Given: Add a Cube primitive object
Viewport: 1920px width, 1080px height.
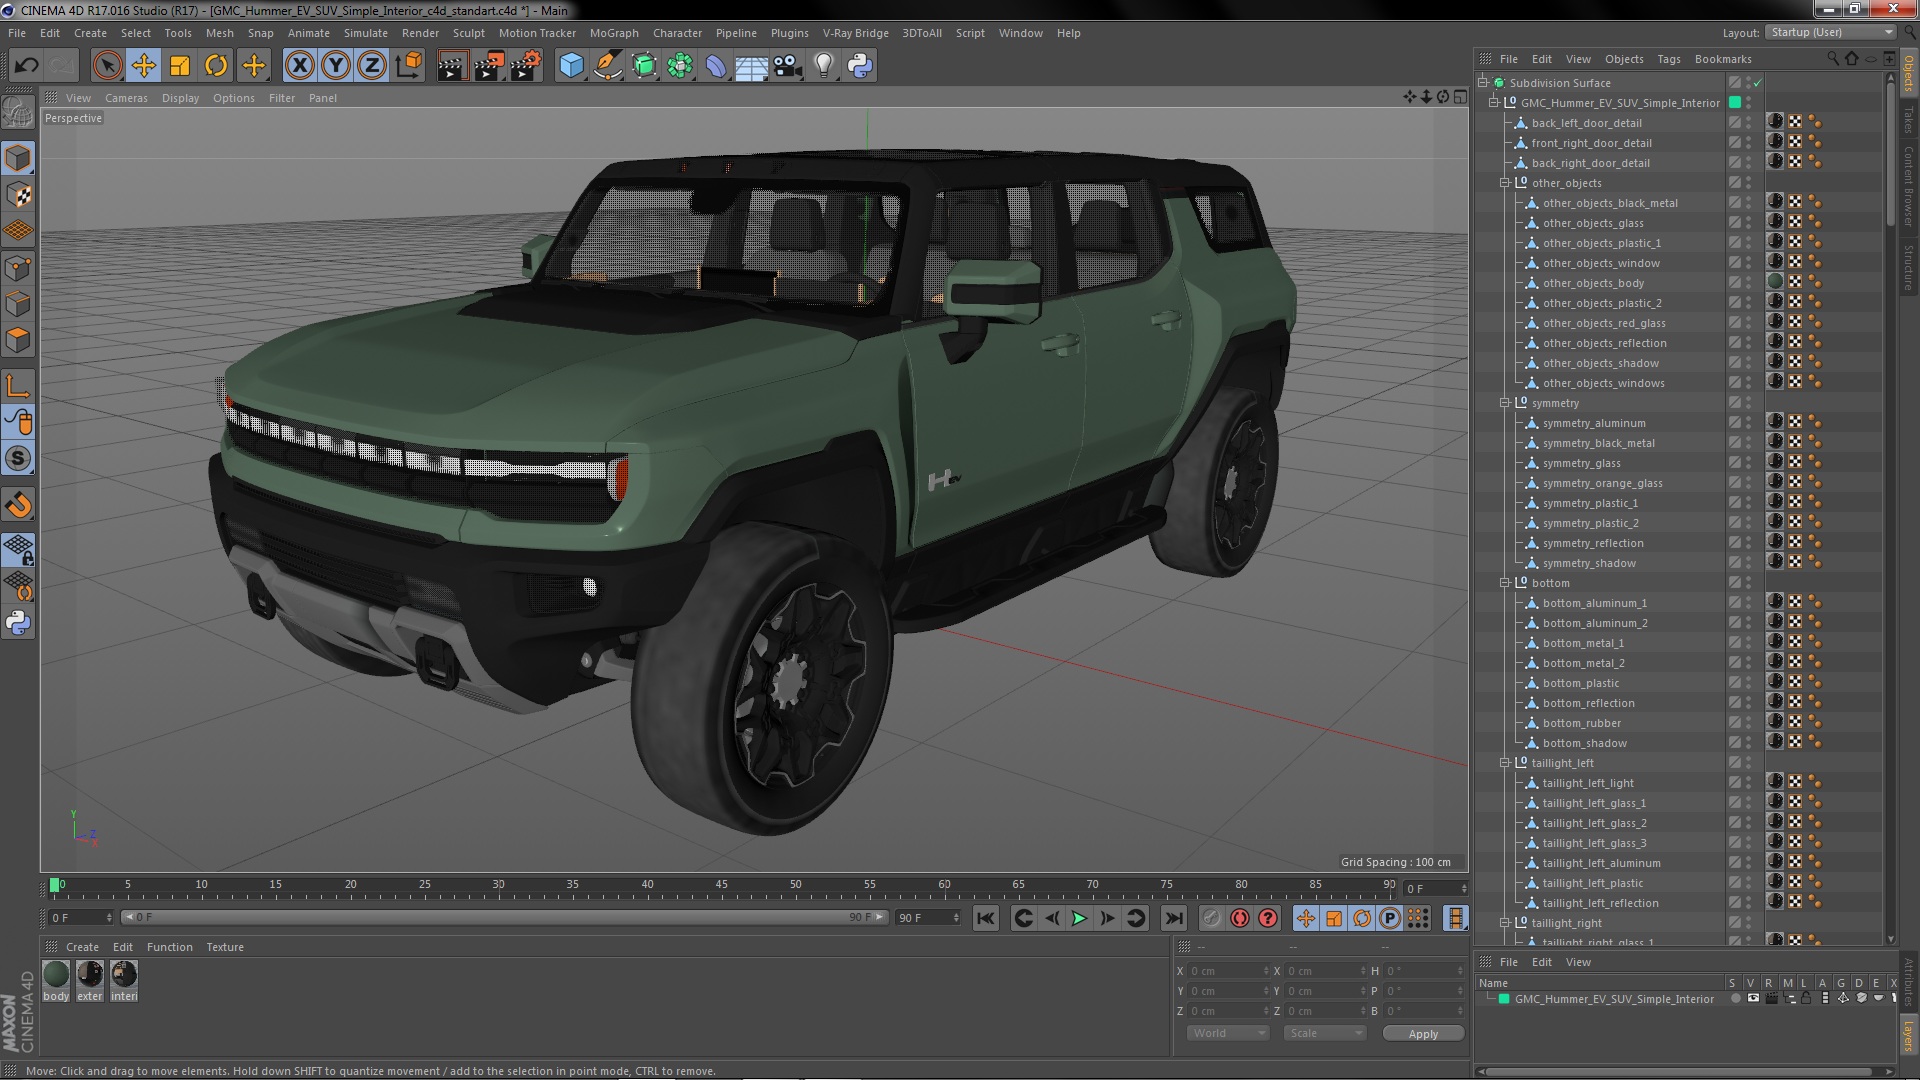Looking at the screenshot, I should [571, 66].
